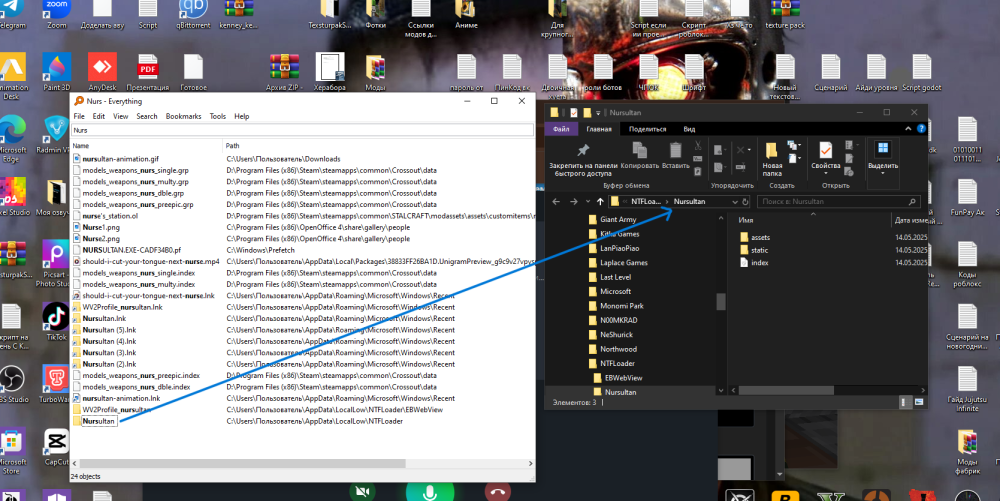This screenshot has height=501, width=1000.
Task: Open Свойства properties icon with checkmark
Action: click(825, 150)
